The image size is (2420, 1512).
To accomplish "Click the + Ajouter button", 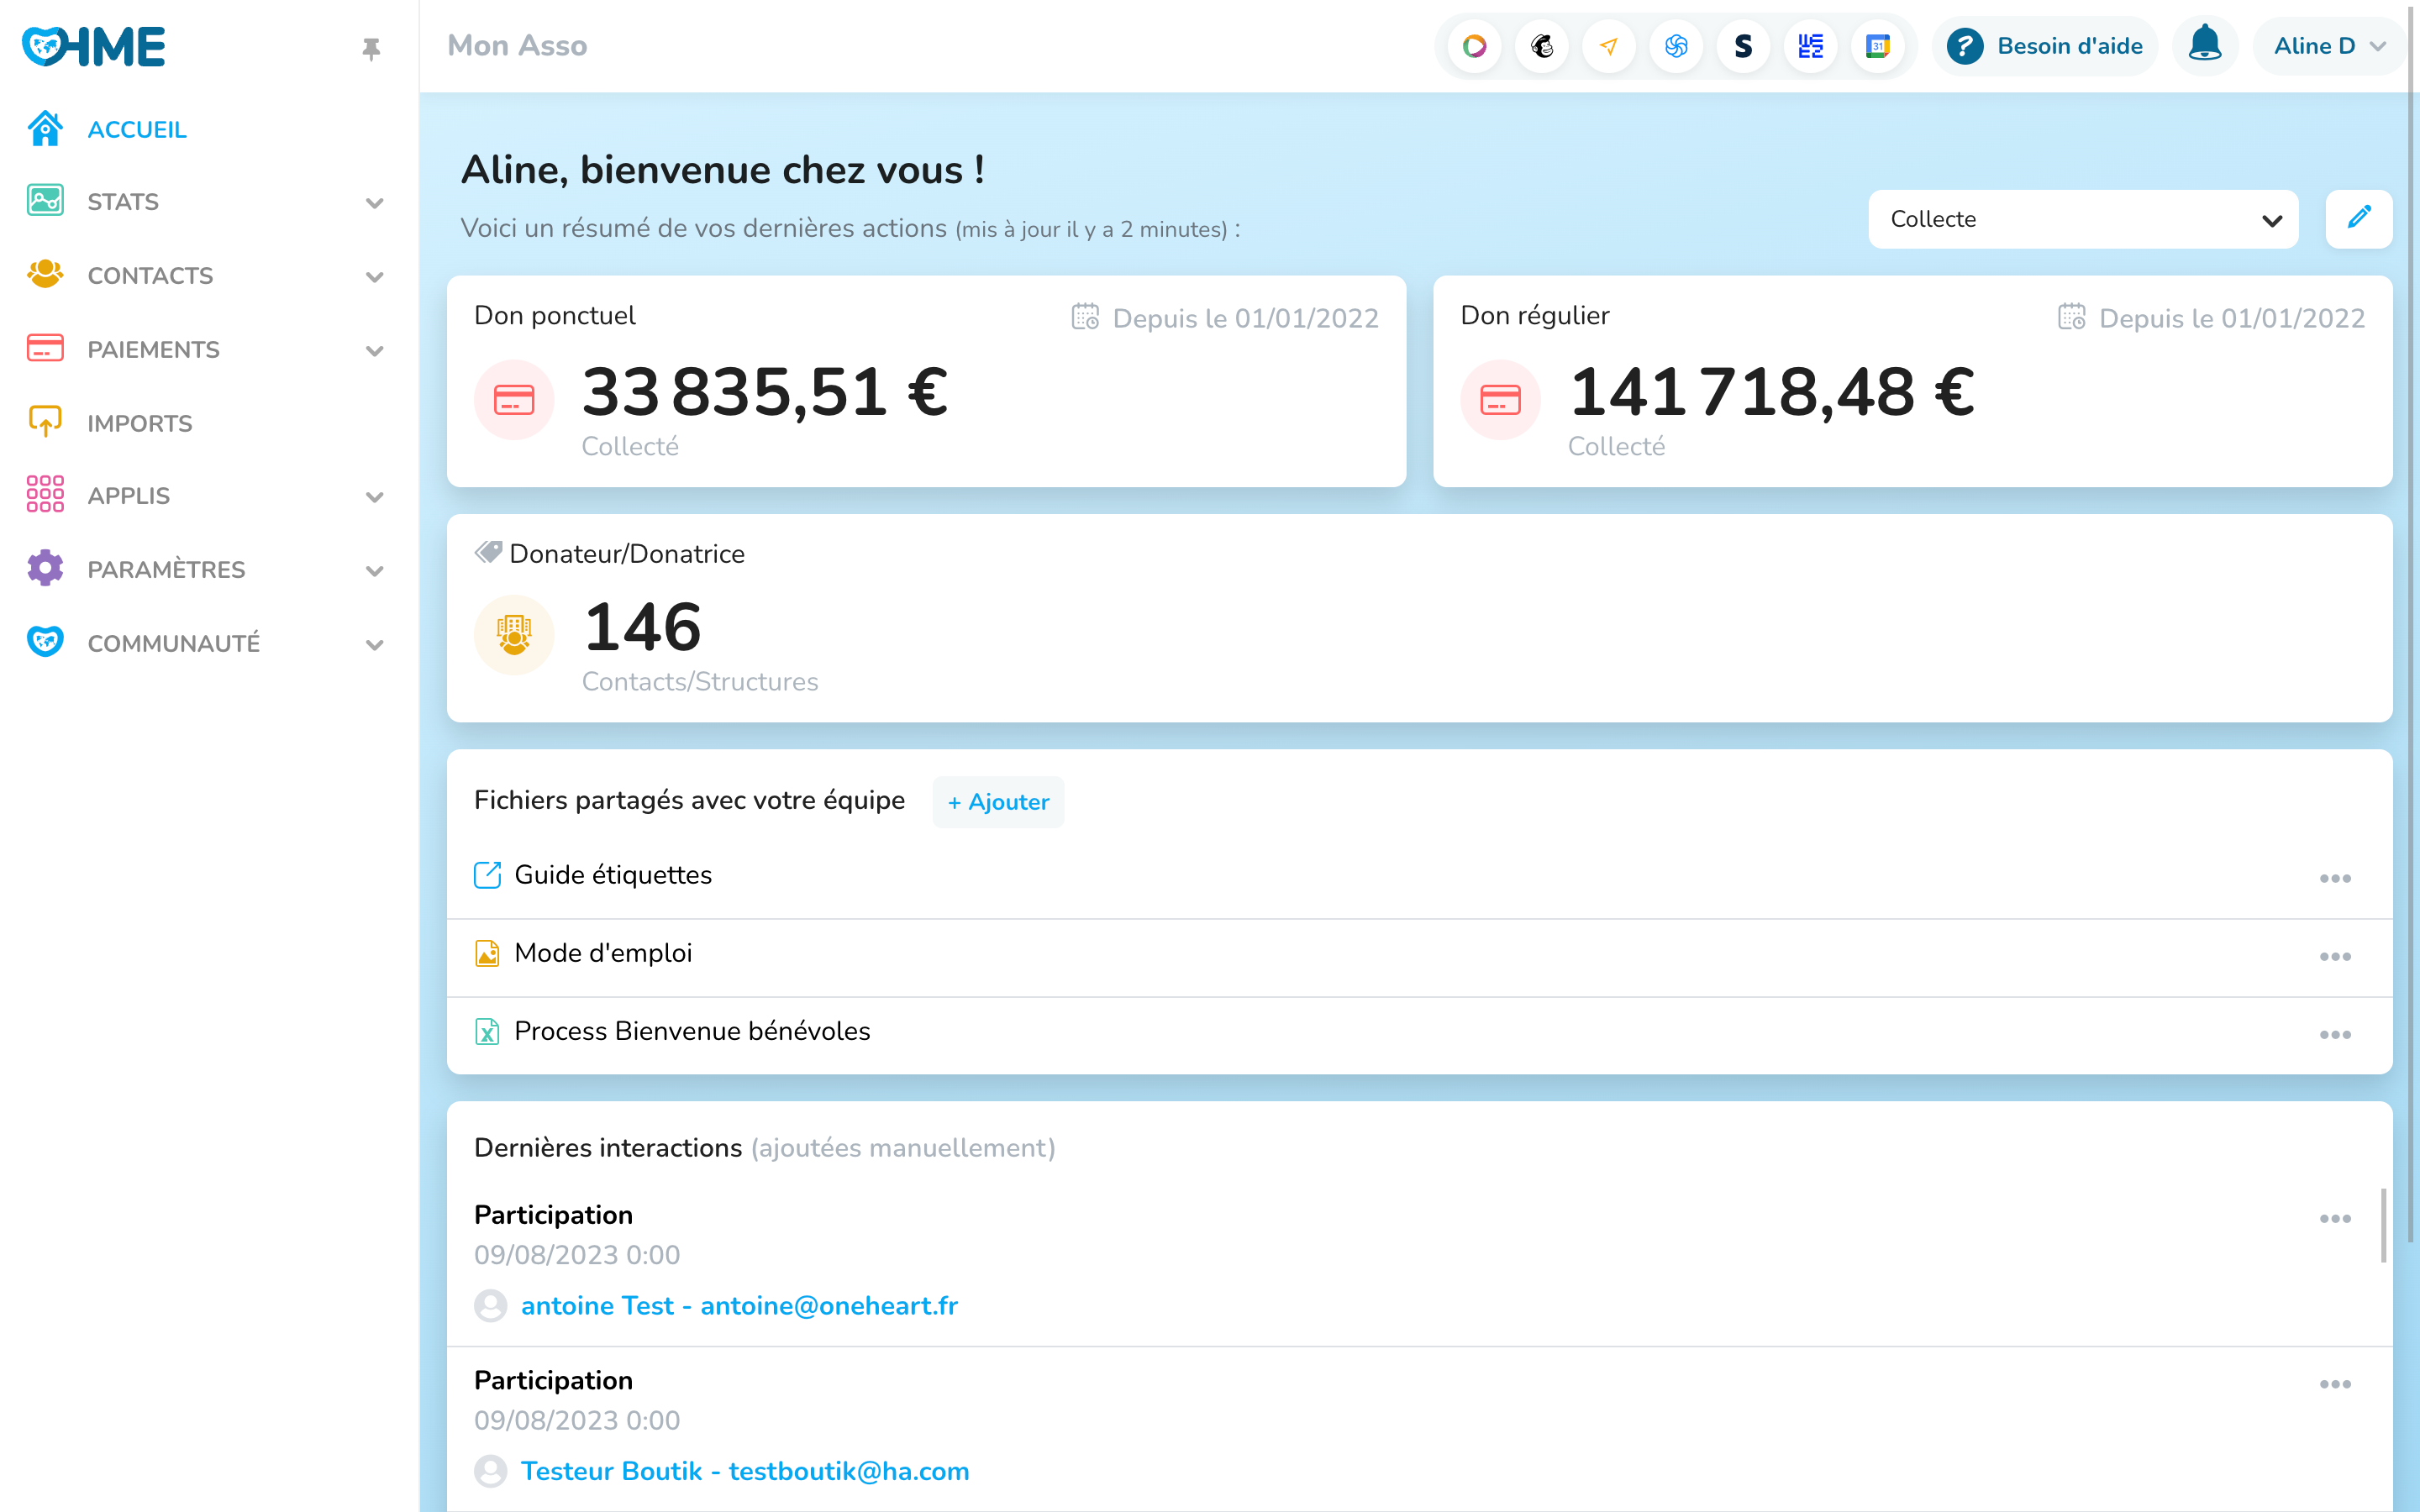I will pyautogui.click(x=998, y=802).
